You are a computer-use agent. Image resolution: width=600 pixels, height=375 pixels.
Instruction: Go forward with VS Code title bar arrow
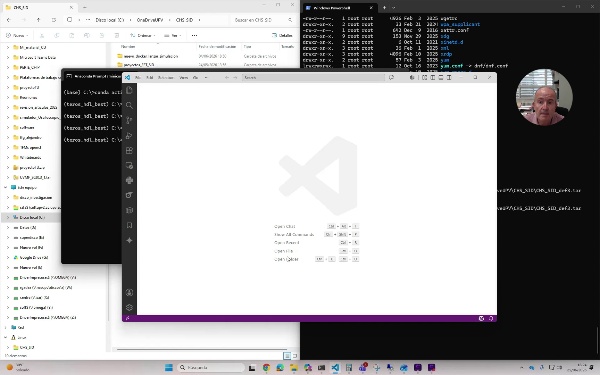click(x=235, y=77)
